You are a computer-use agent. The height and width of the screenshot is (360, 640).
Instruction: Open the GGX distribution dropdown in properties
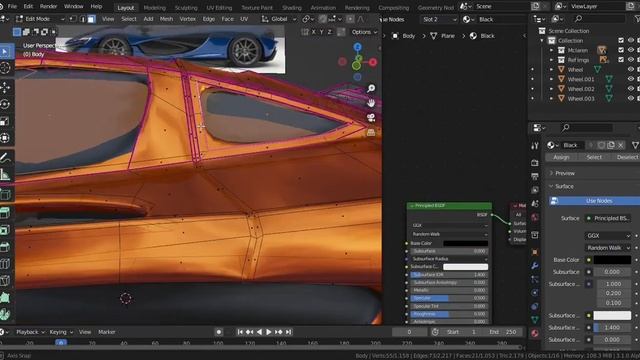(609, 236)
